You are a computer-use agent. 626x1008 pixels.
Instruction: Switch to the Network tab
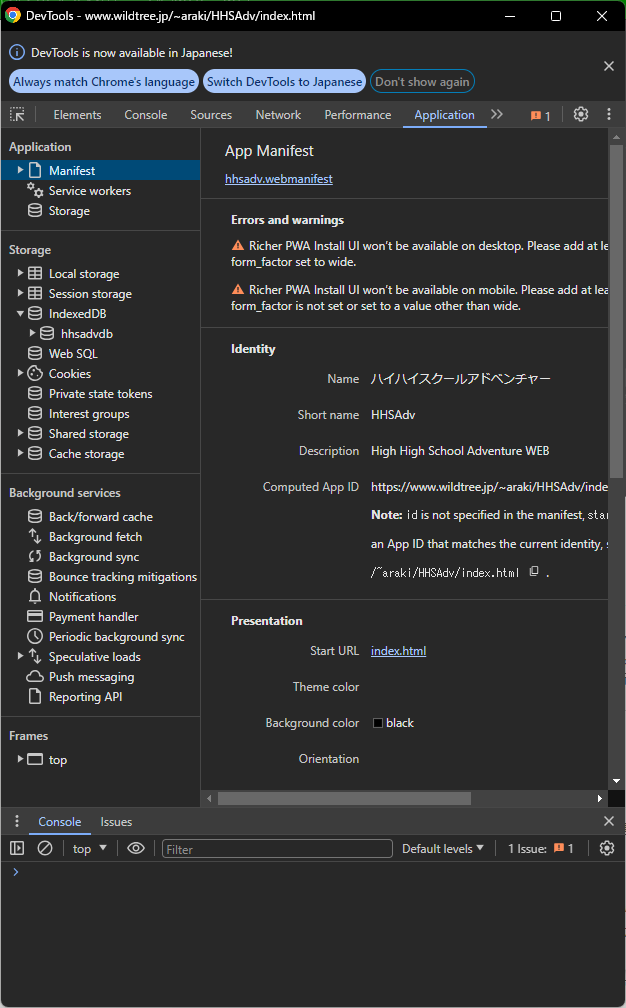[278, 115]
